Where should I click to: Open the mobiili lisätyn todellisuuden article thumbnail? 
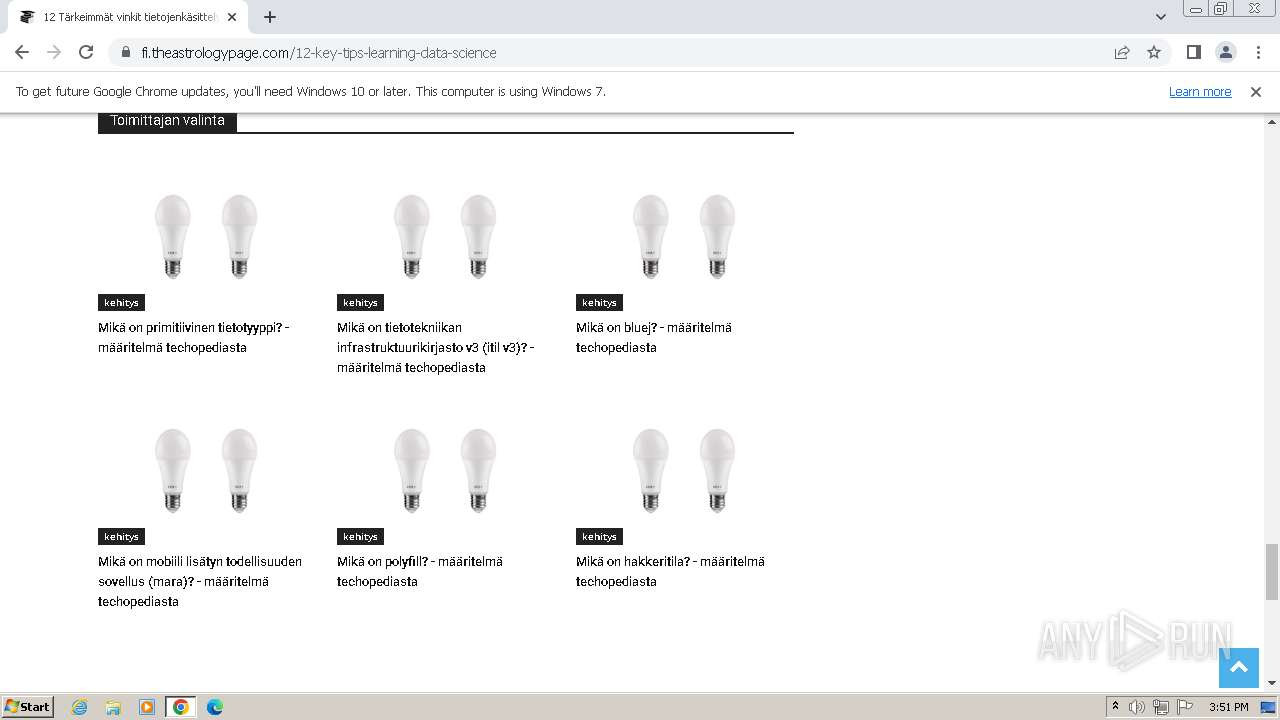(206, 470)
